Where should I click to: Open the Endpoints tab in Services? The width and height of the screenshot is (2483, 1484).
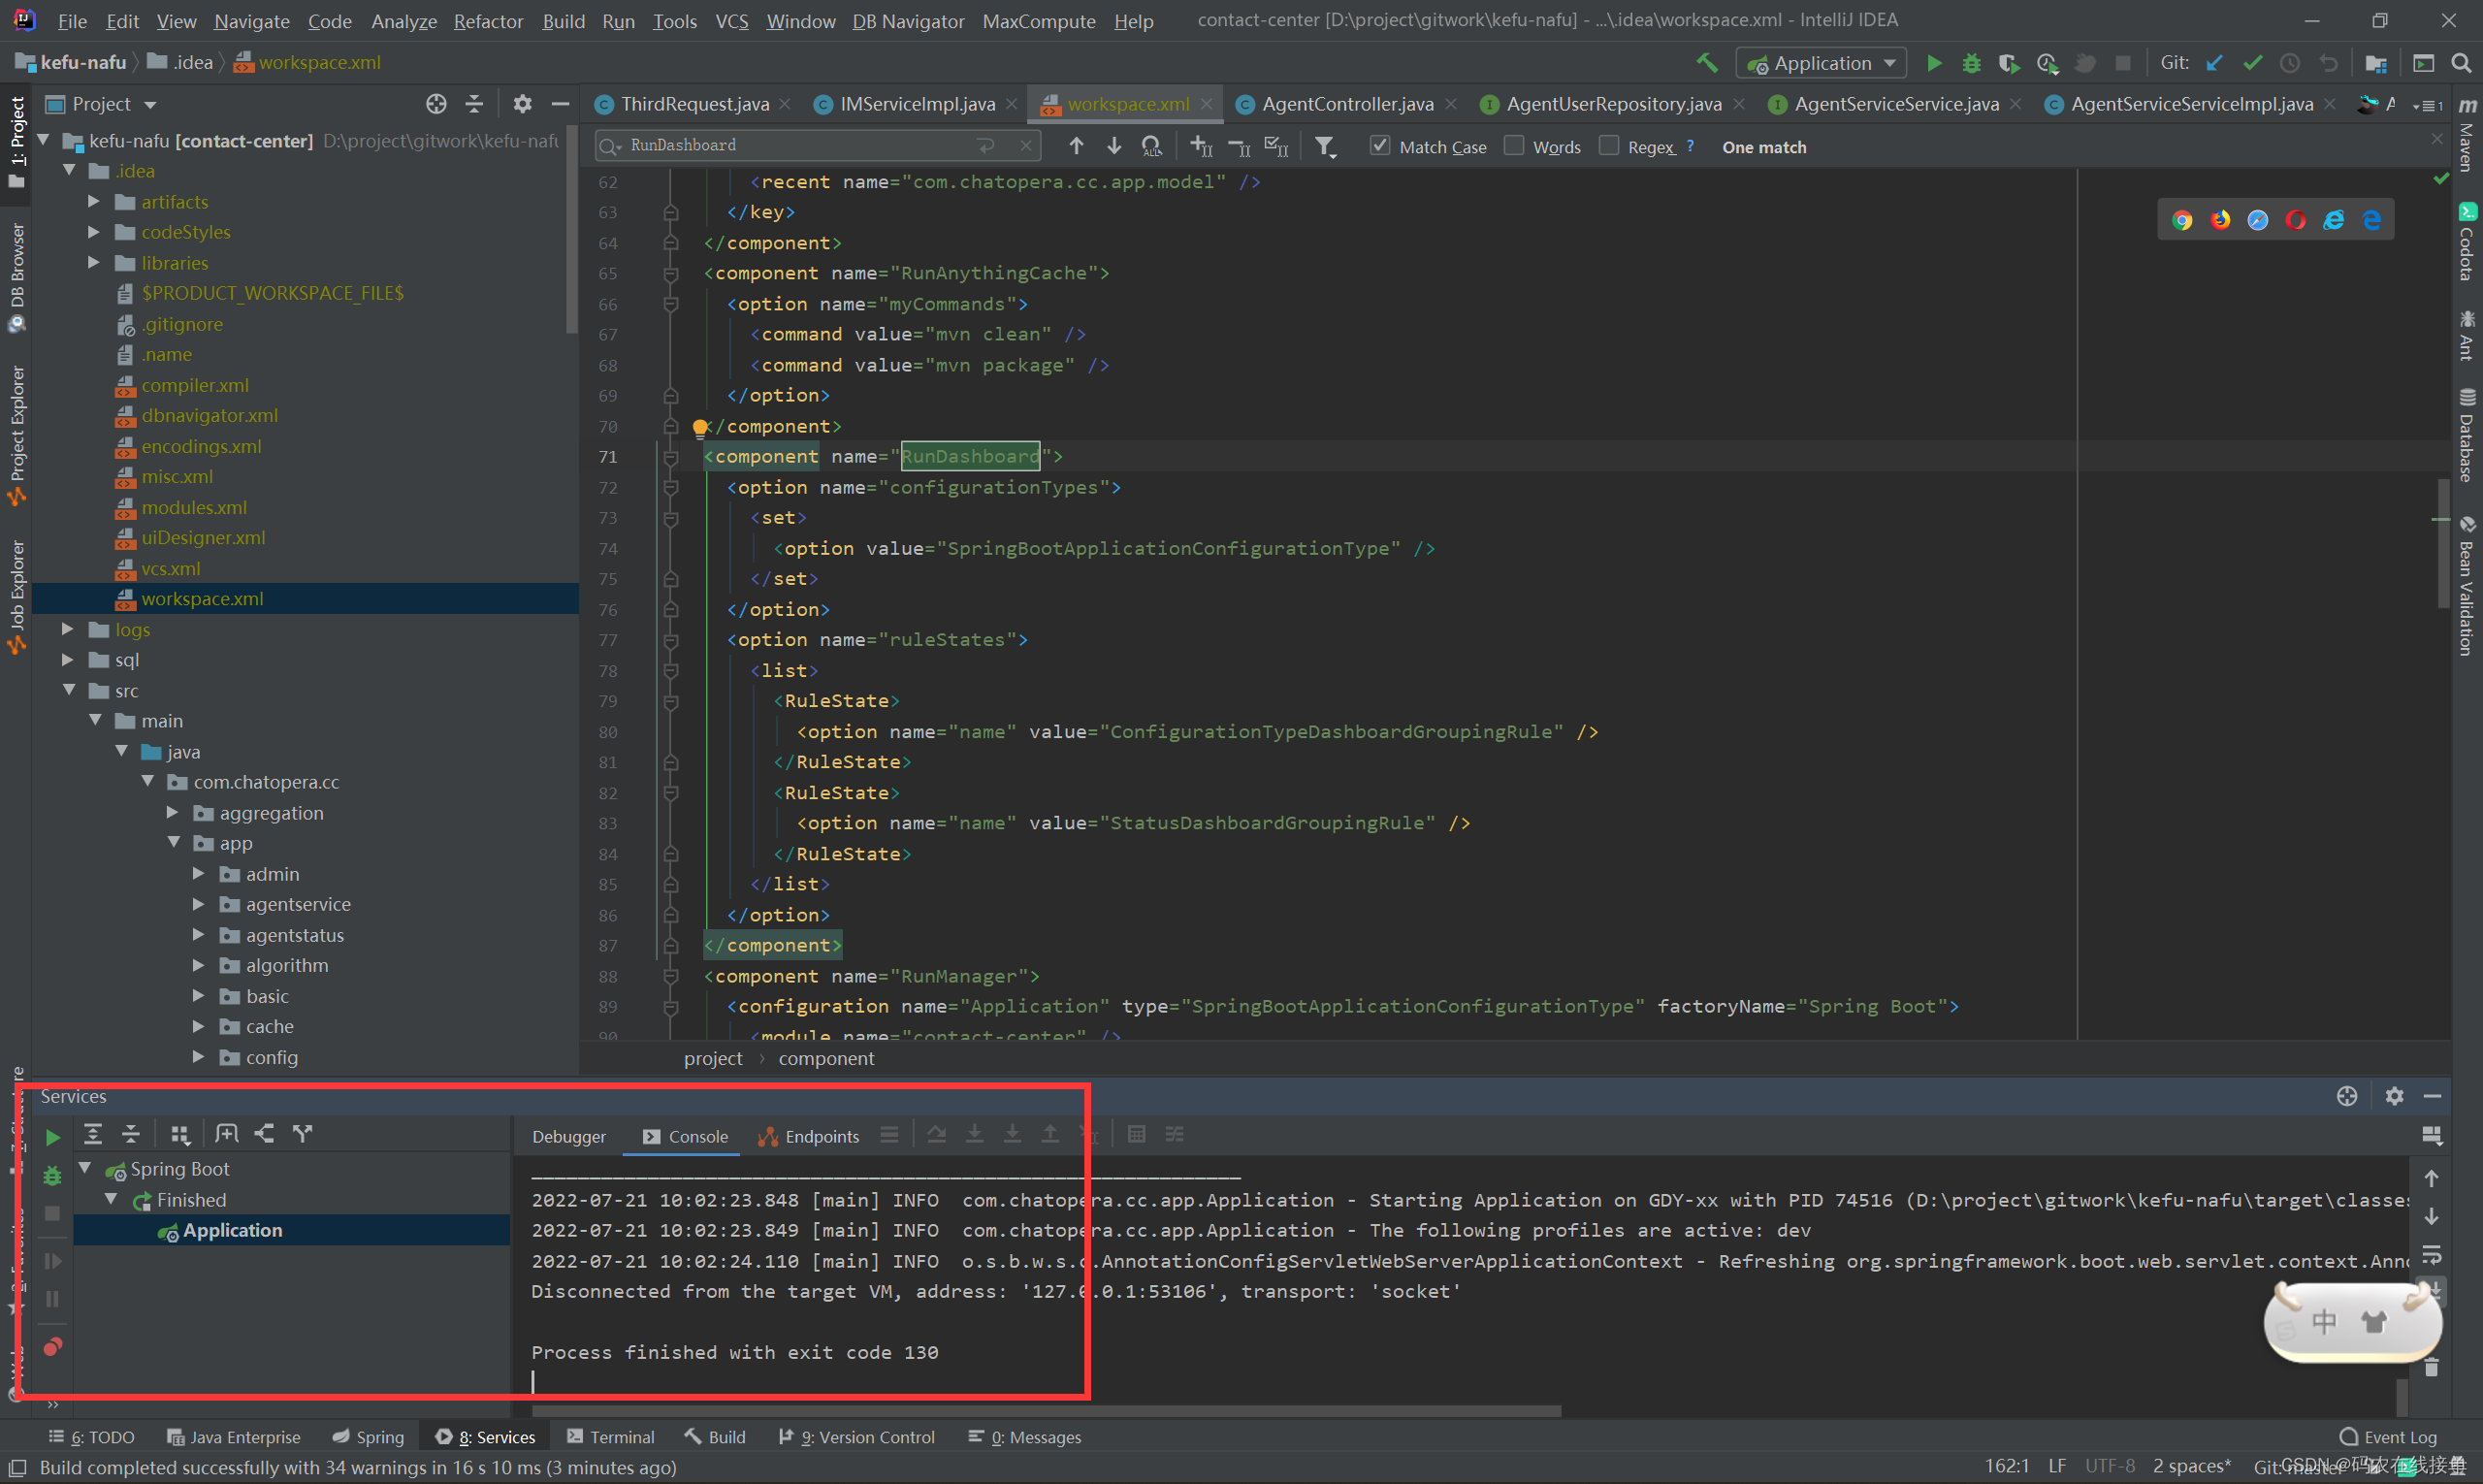pos(809,1137)
